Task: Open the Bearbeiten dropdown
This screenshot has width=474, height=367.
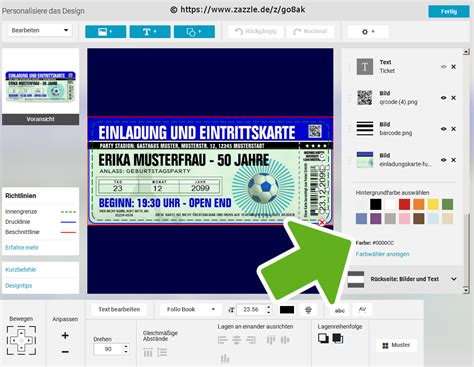Action: (x=40, y=30)
